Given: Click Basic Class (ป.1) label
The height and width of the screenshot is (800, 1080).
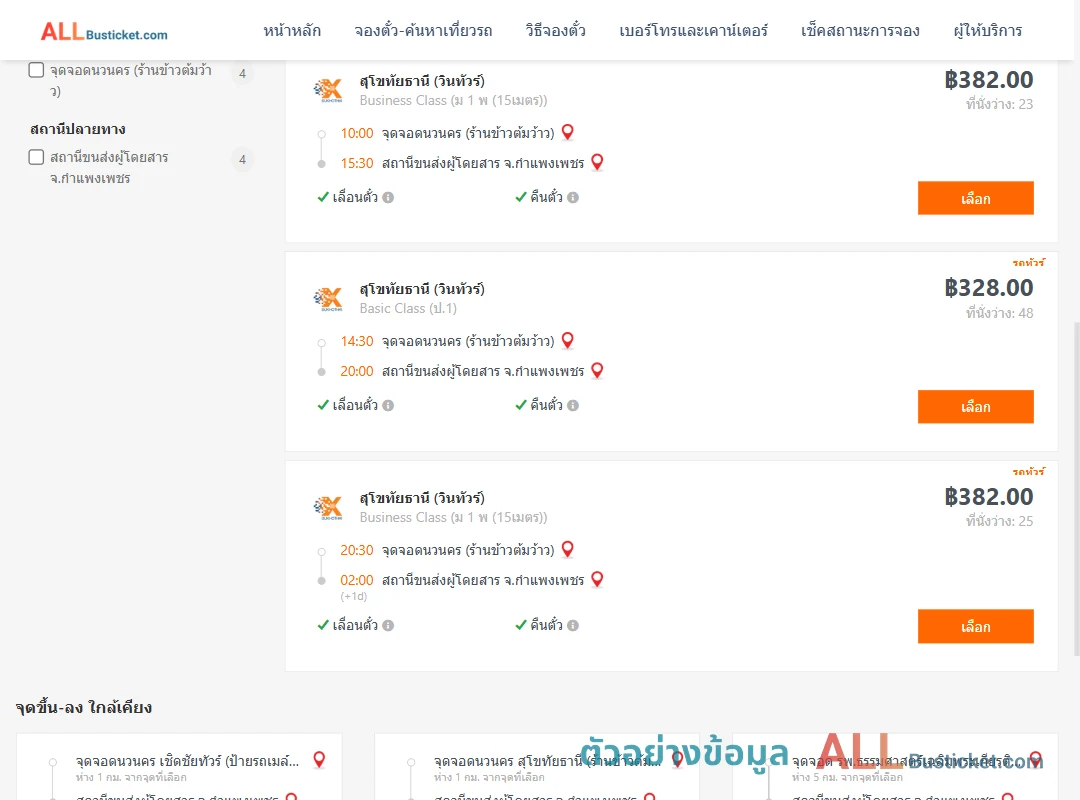Looking at the screenshot, I should click(x=408, y=309).
